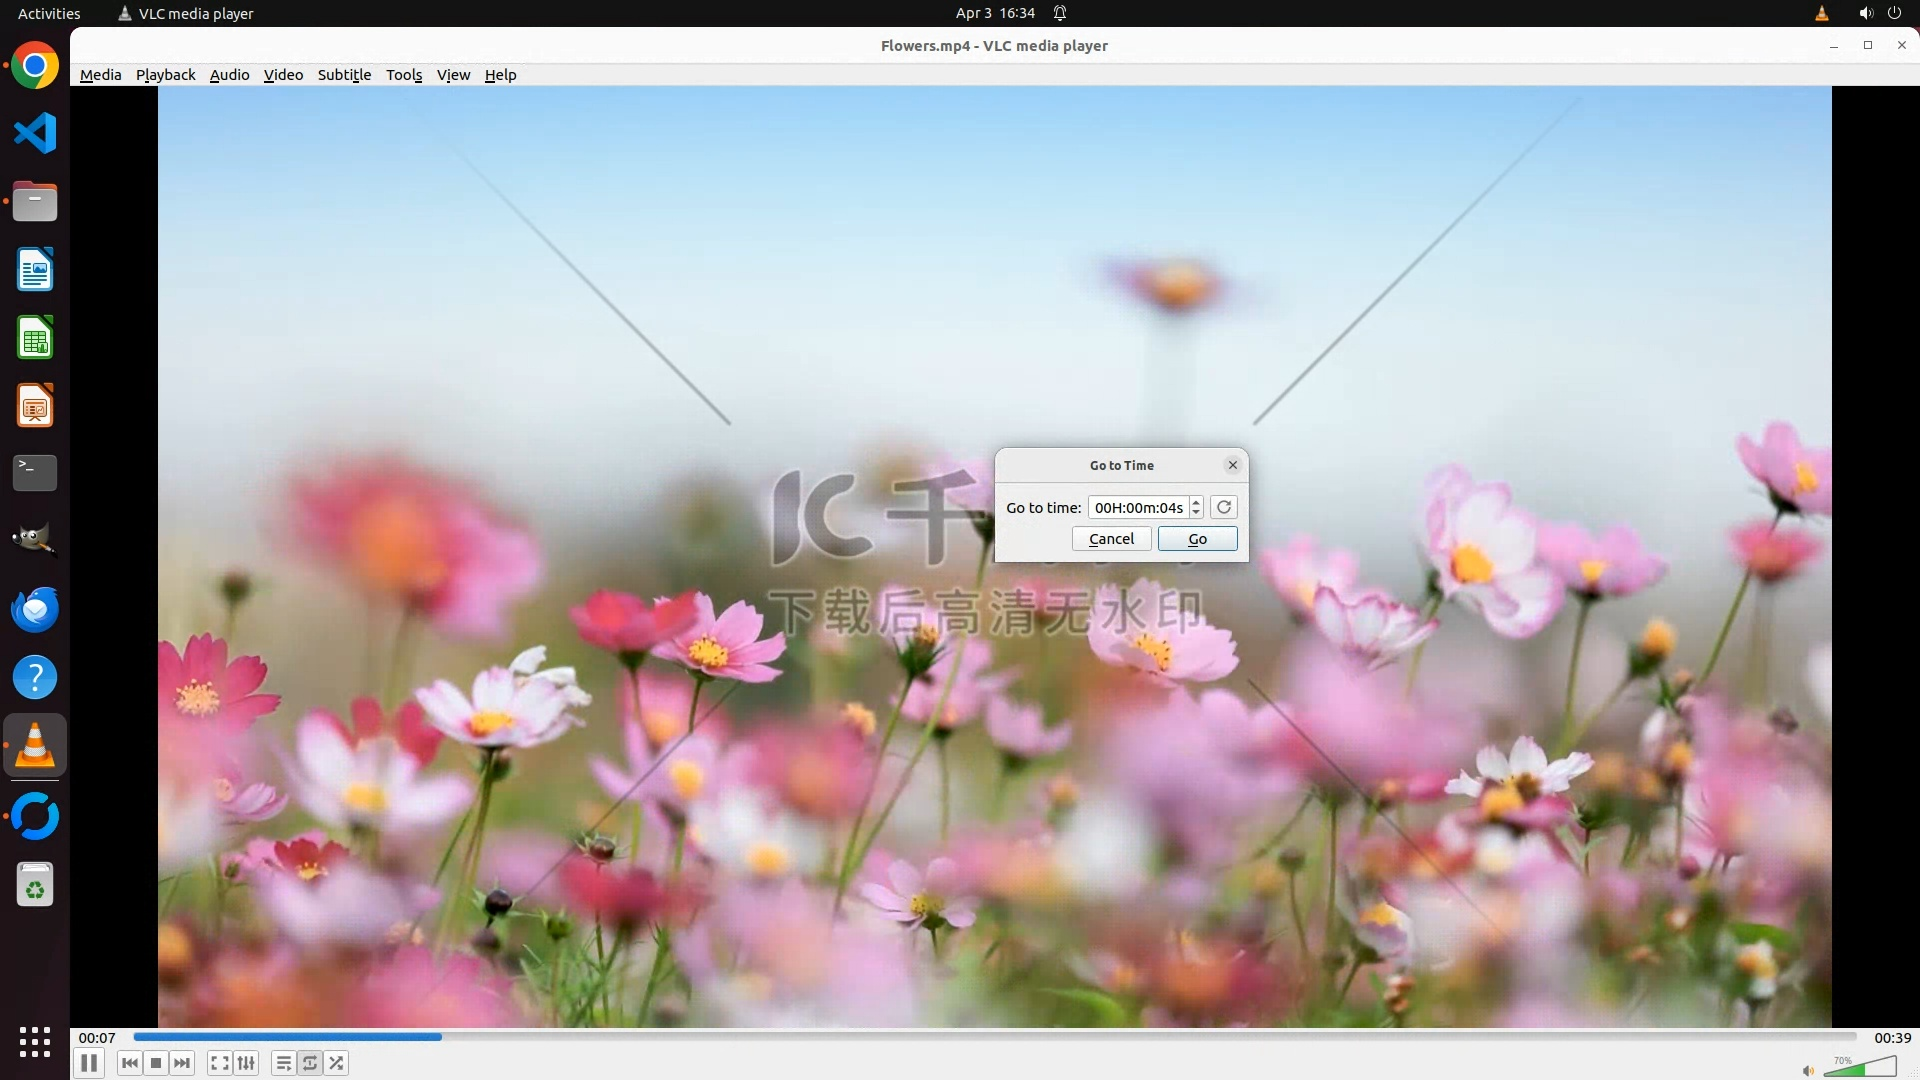
Task: Expand the Tools menu
Action: 404,75
